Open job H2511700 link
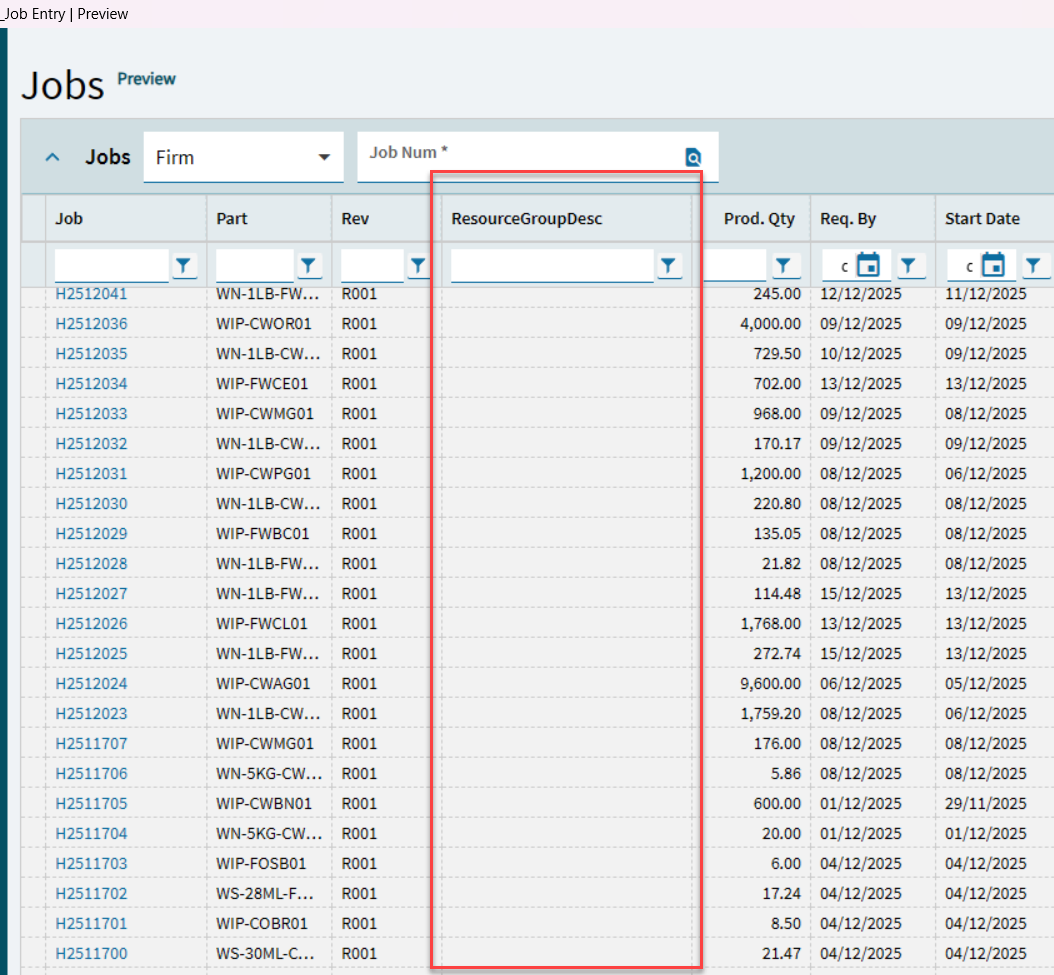This screenshot has height=975, width=1054. pyautogui.click(x=91, y=954)
